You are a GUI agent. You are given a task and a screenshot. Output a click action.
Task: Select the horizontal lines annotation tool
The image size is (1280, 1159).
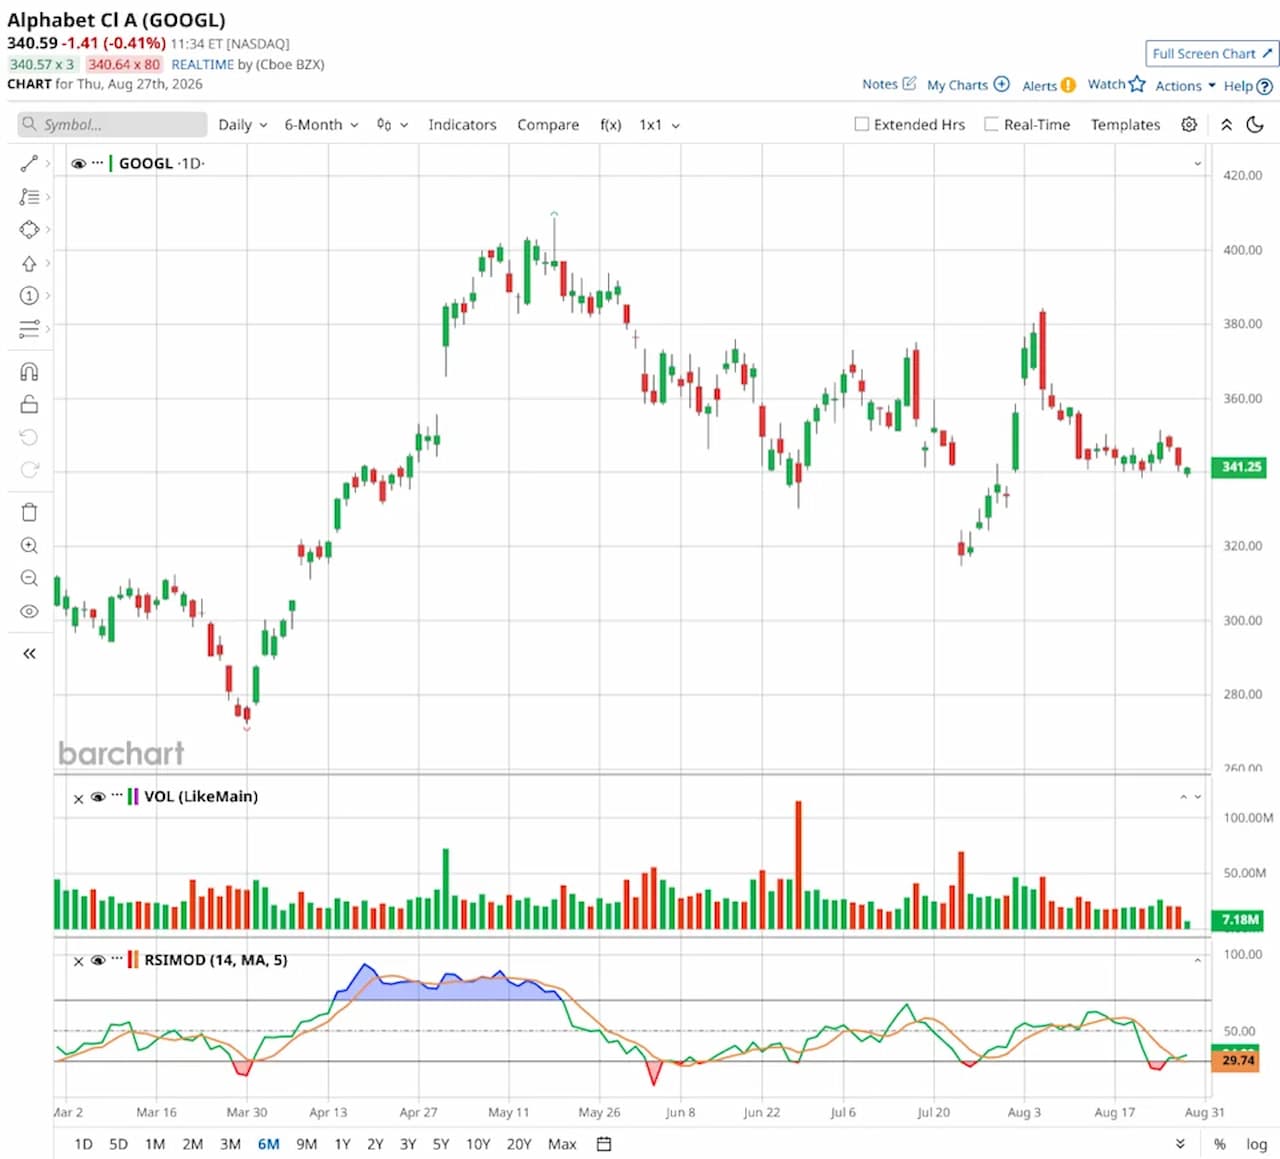tap(29, 329)
